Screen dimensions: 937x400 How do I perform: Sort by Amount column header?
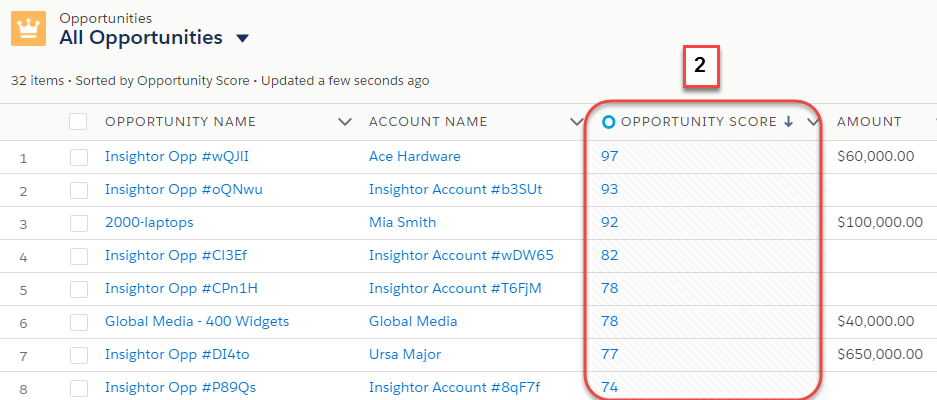coord(869,122)
